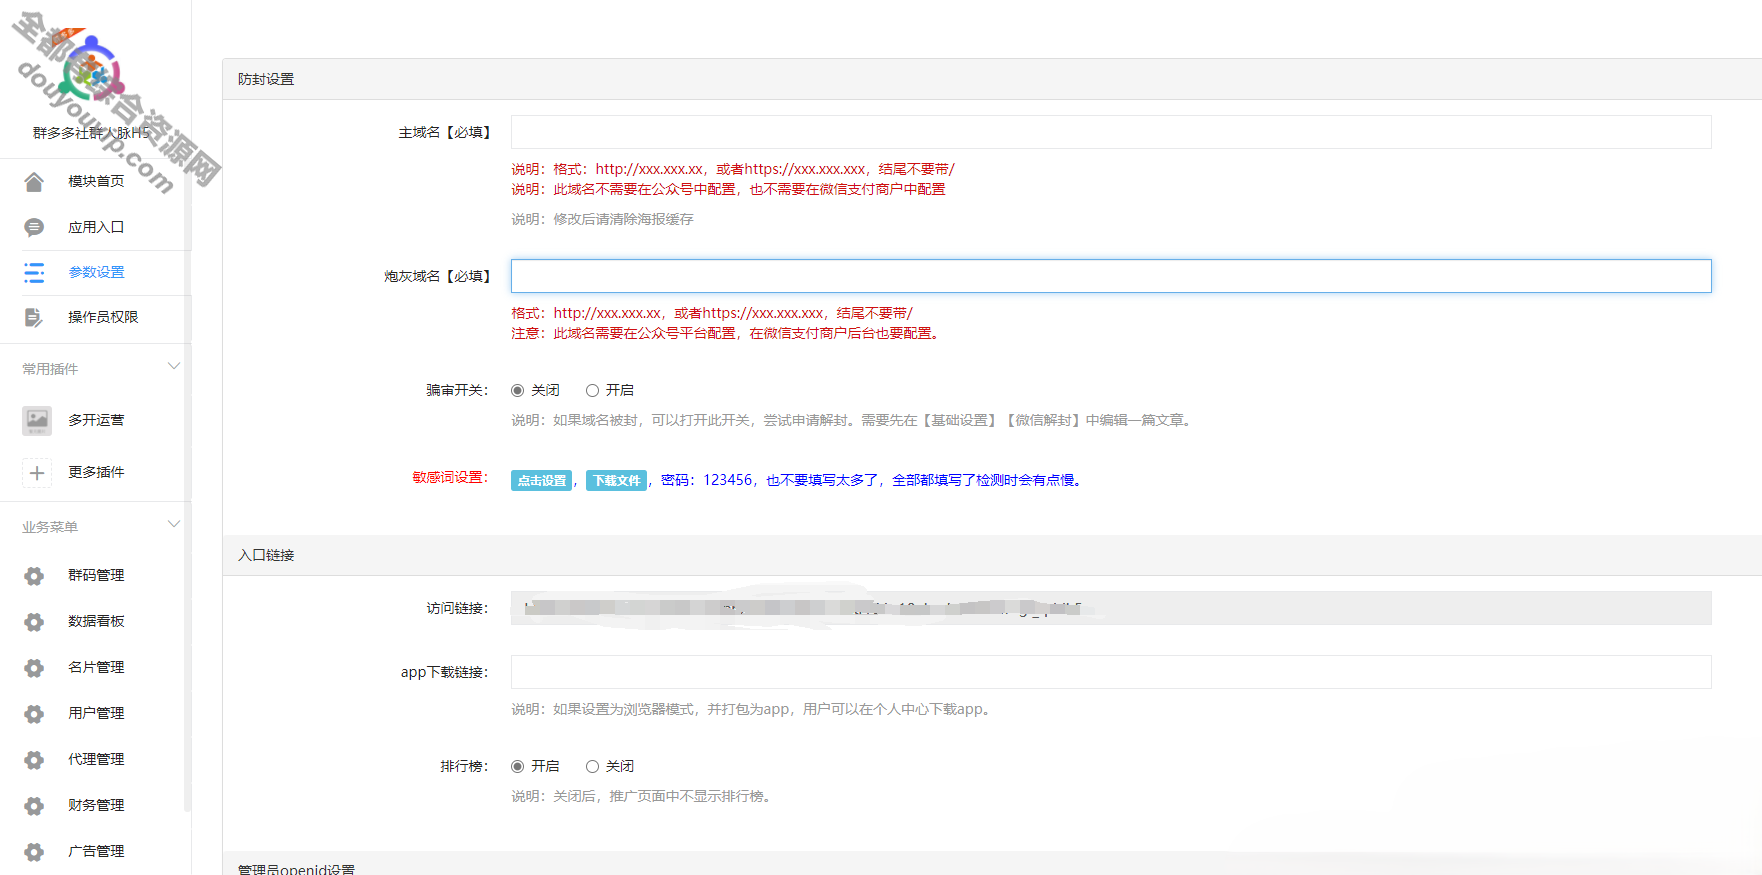Click the list icon beside 参数设置

tap(34, 273)
